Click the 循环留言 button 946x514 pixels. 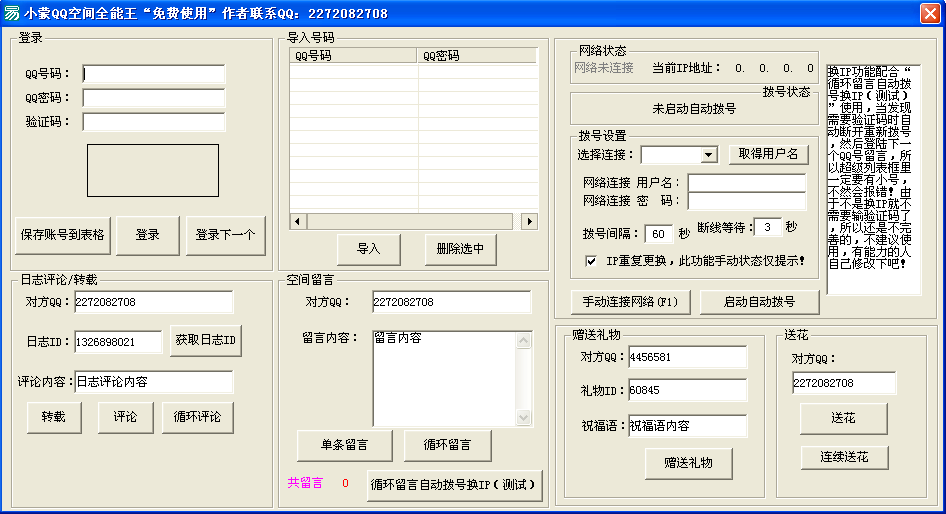pyautogui.click(x=447, y=445)
